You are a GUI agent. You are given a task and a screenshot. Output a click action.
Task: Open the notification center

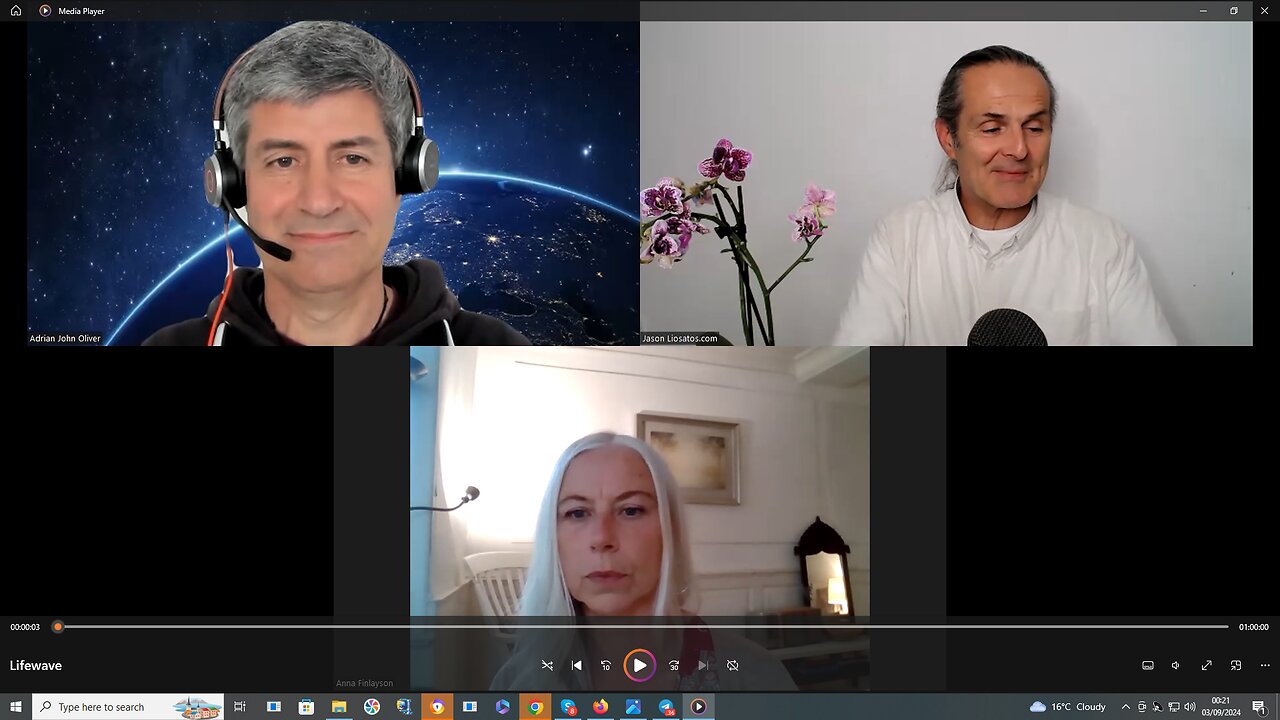click(1259, 707)
